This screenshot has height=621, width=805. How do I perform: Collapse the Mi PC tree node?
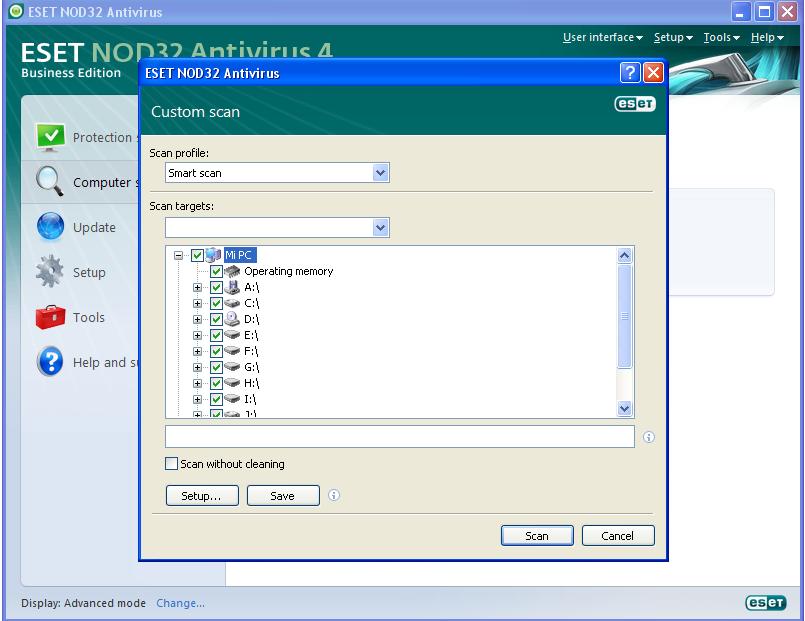coord(179,255)
